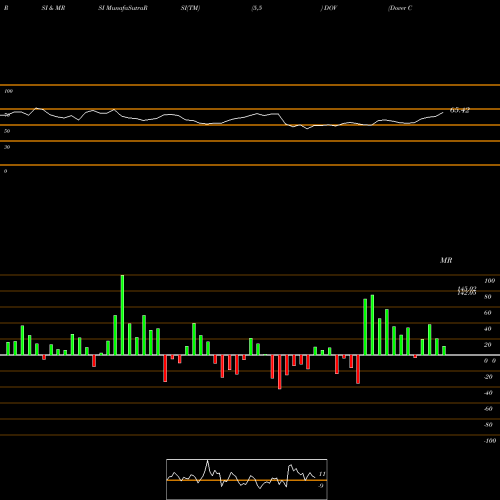Click the 'SI MunafaSutraR' header label

click(123, 8)
